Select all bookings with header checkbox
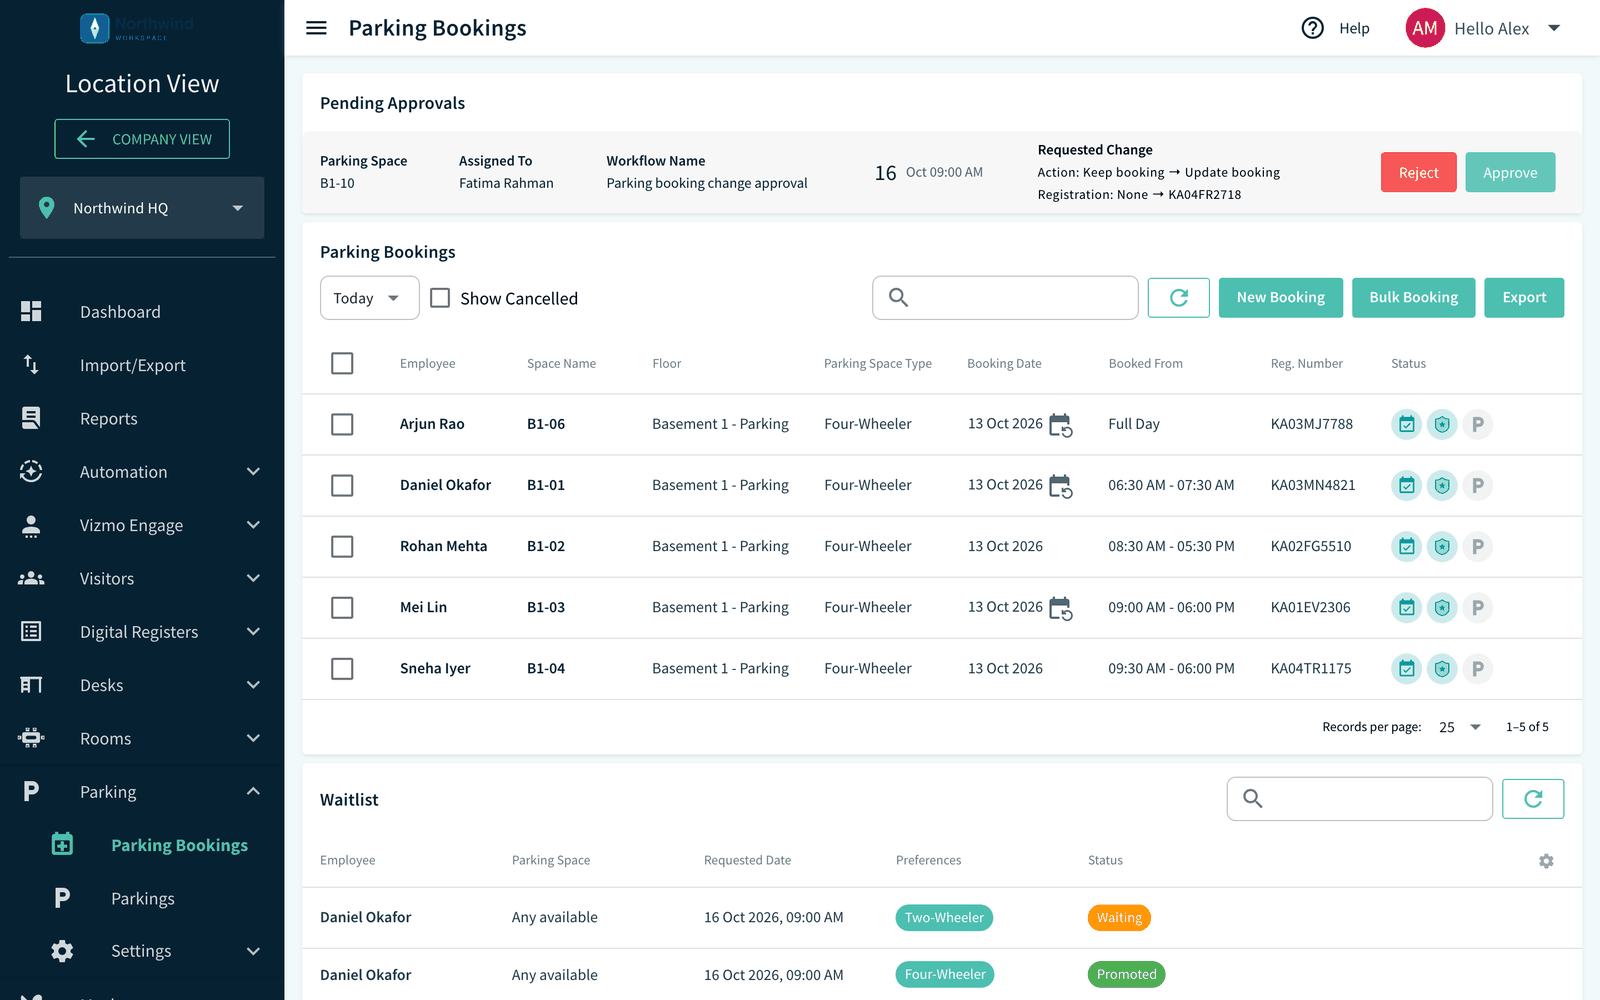The image size is (1600, 1000). 342,363
